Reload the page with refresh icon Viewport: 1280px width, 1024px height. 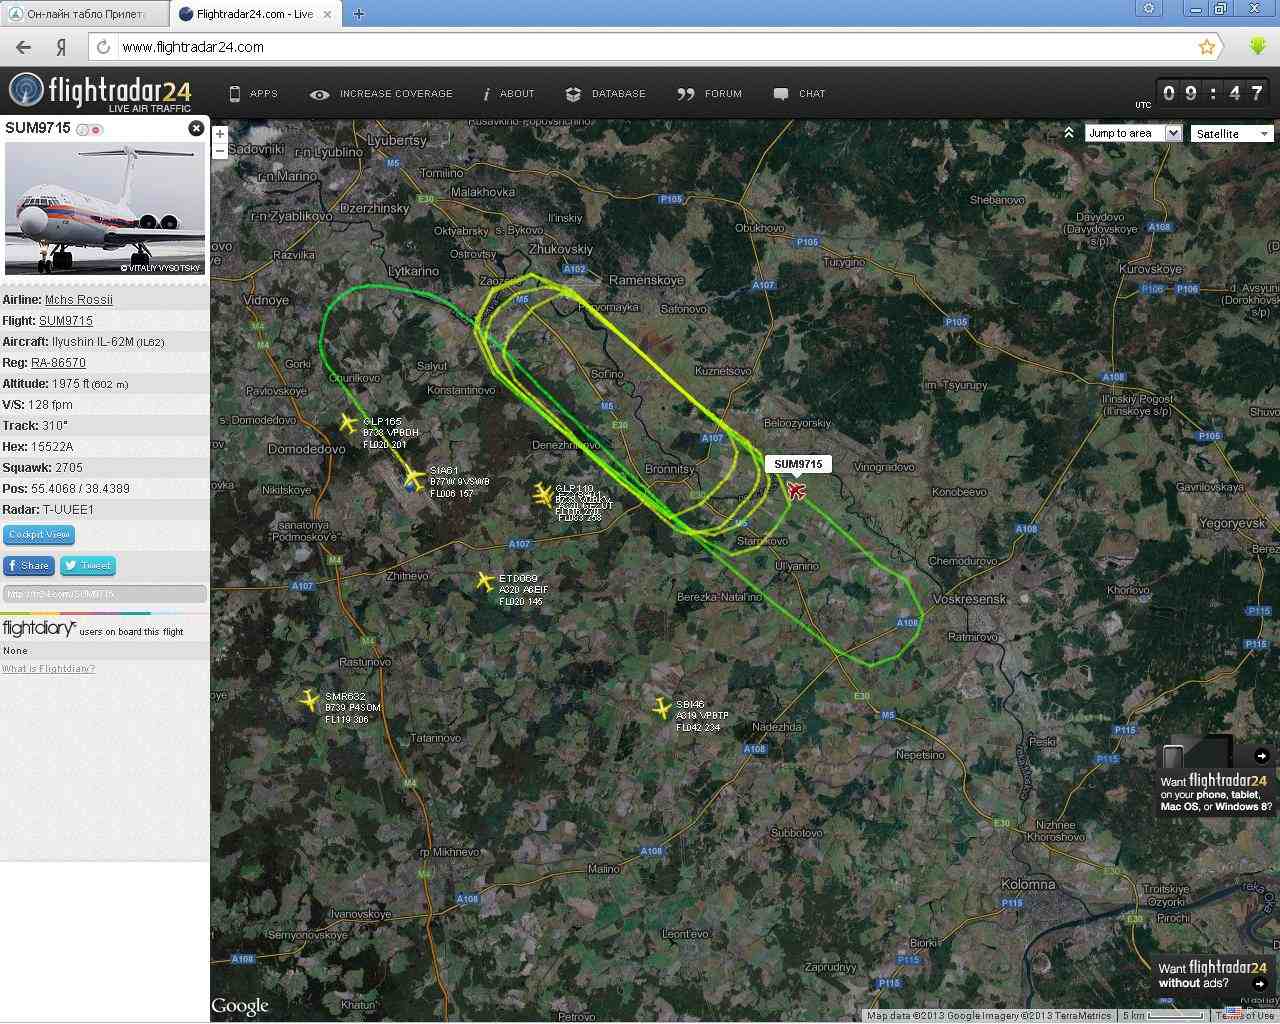pos(103,47)
